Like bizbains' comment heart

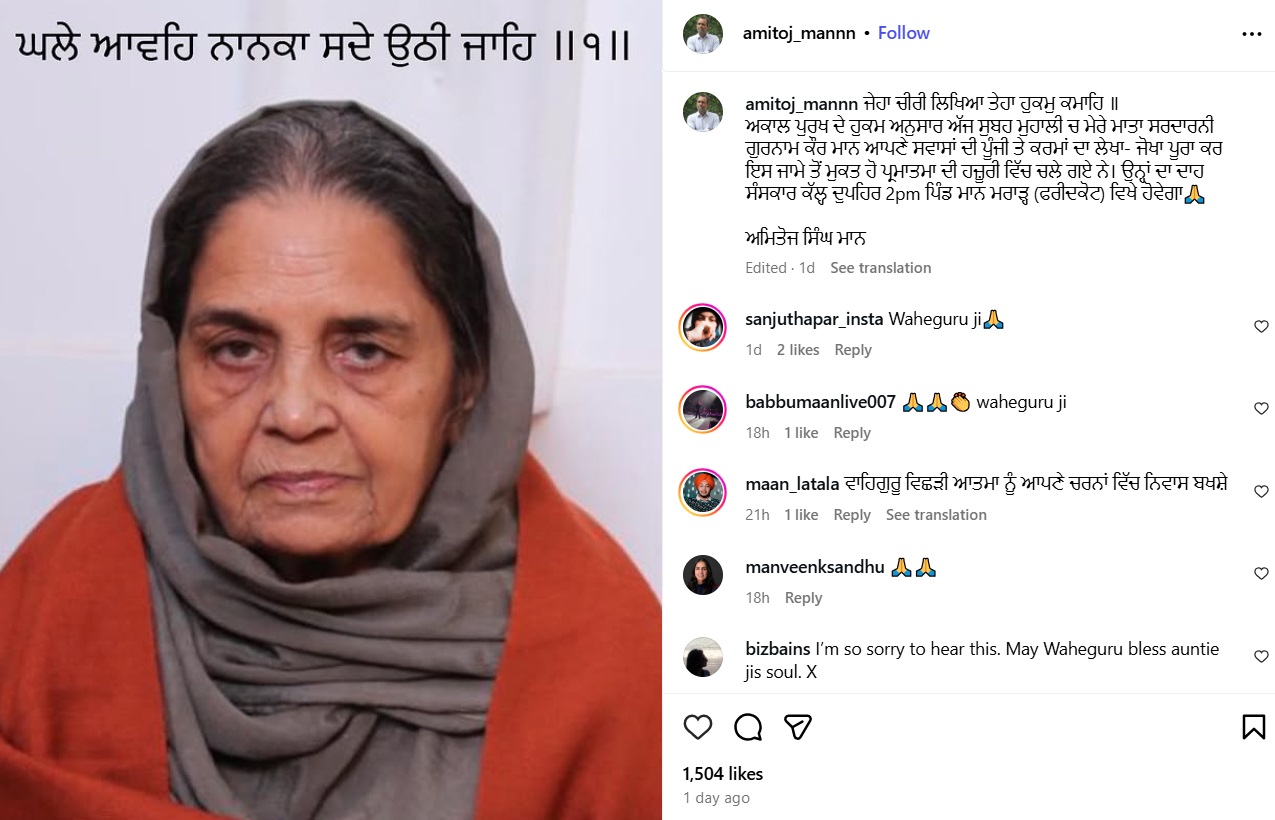pos(1261,657)
